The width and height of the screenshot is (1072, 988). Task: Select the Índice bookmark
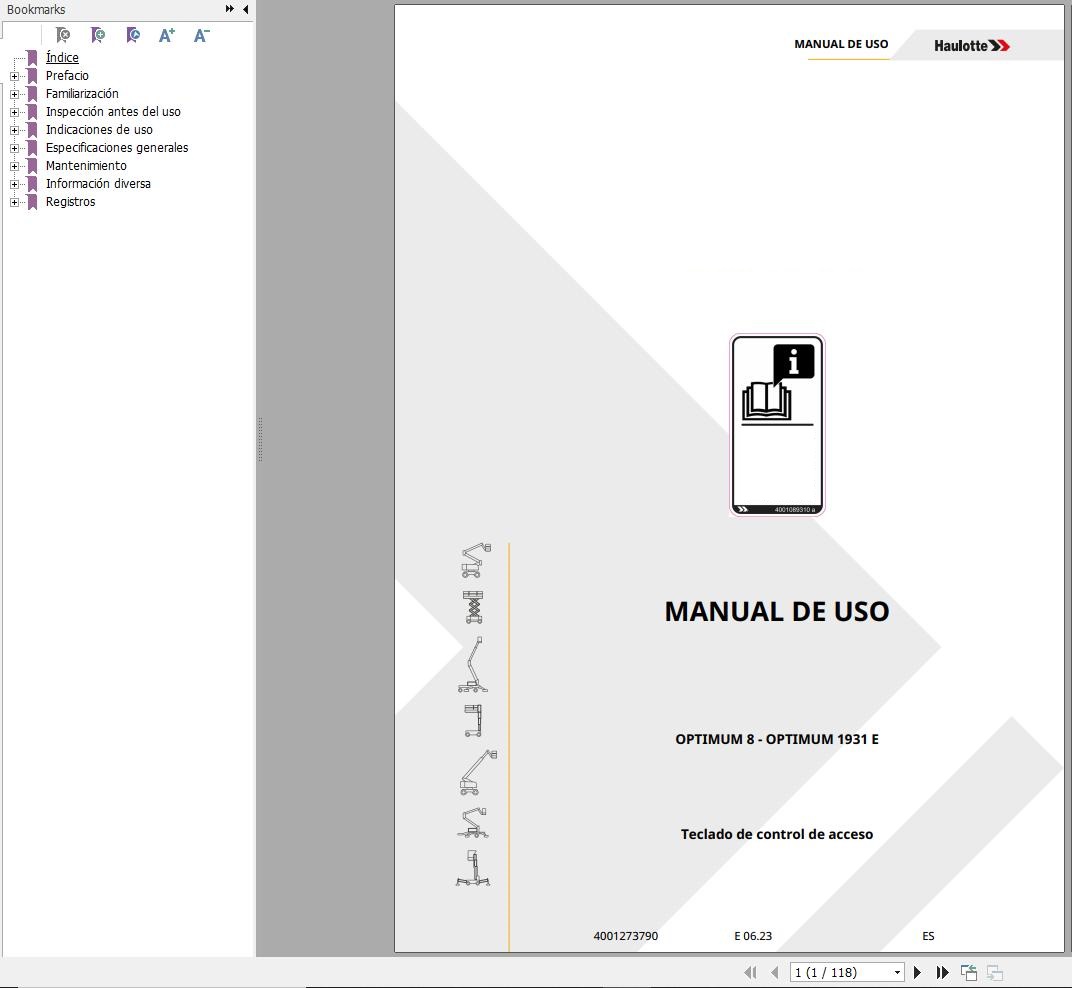tap(62, 57)
